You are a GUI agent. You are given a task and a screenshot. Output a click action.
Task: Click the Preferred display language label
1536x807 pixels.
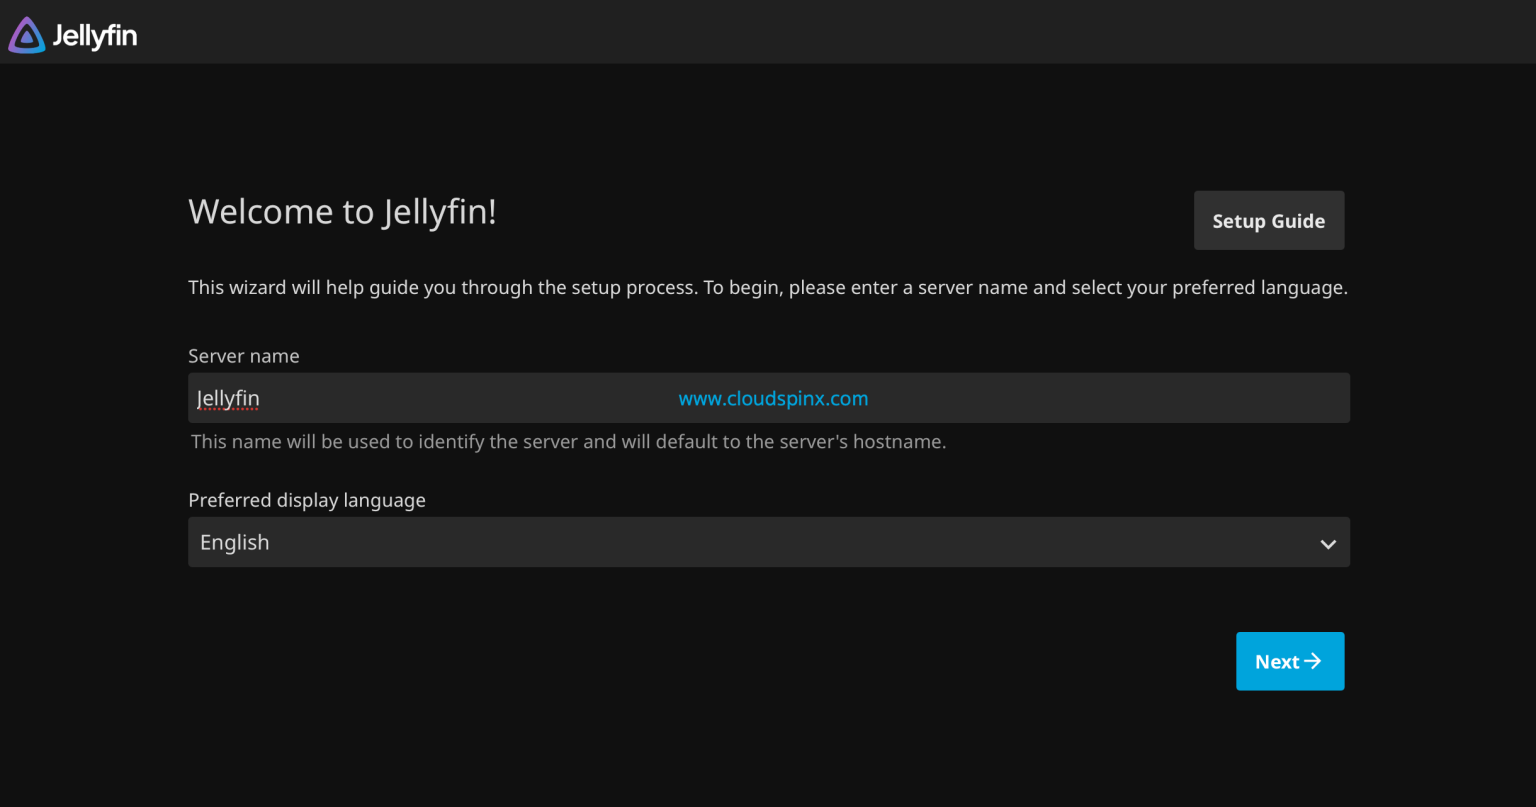(306, 500)
